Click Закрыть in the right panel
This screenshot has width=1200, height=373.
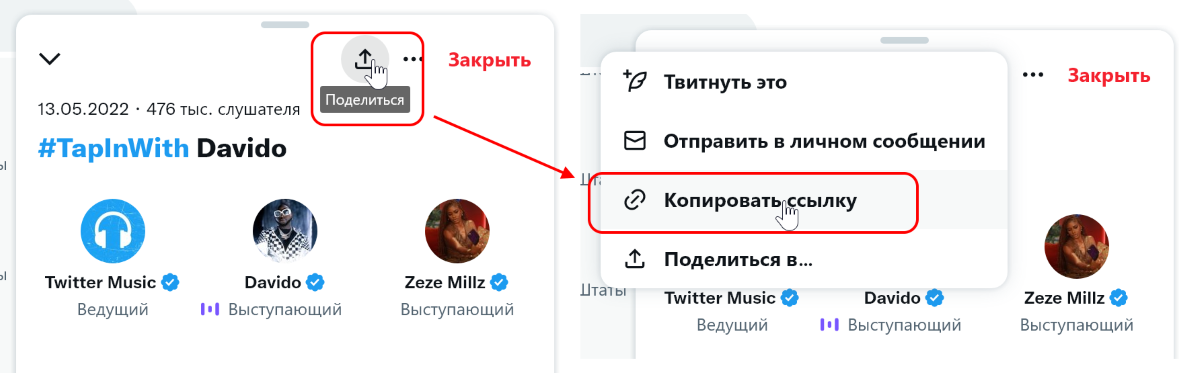[1109, 75]
